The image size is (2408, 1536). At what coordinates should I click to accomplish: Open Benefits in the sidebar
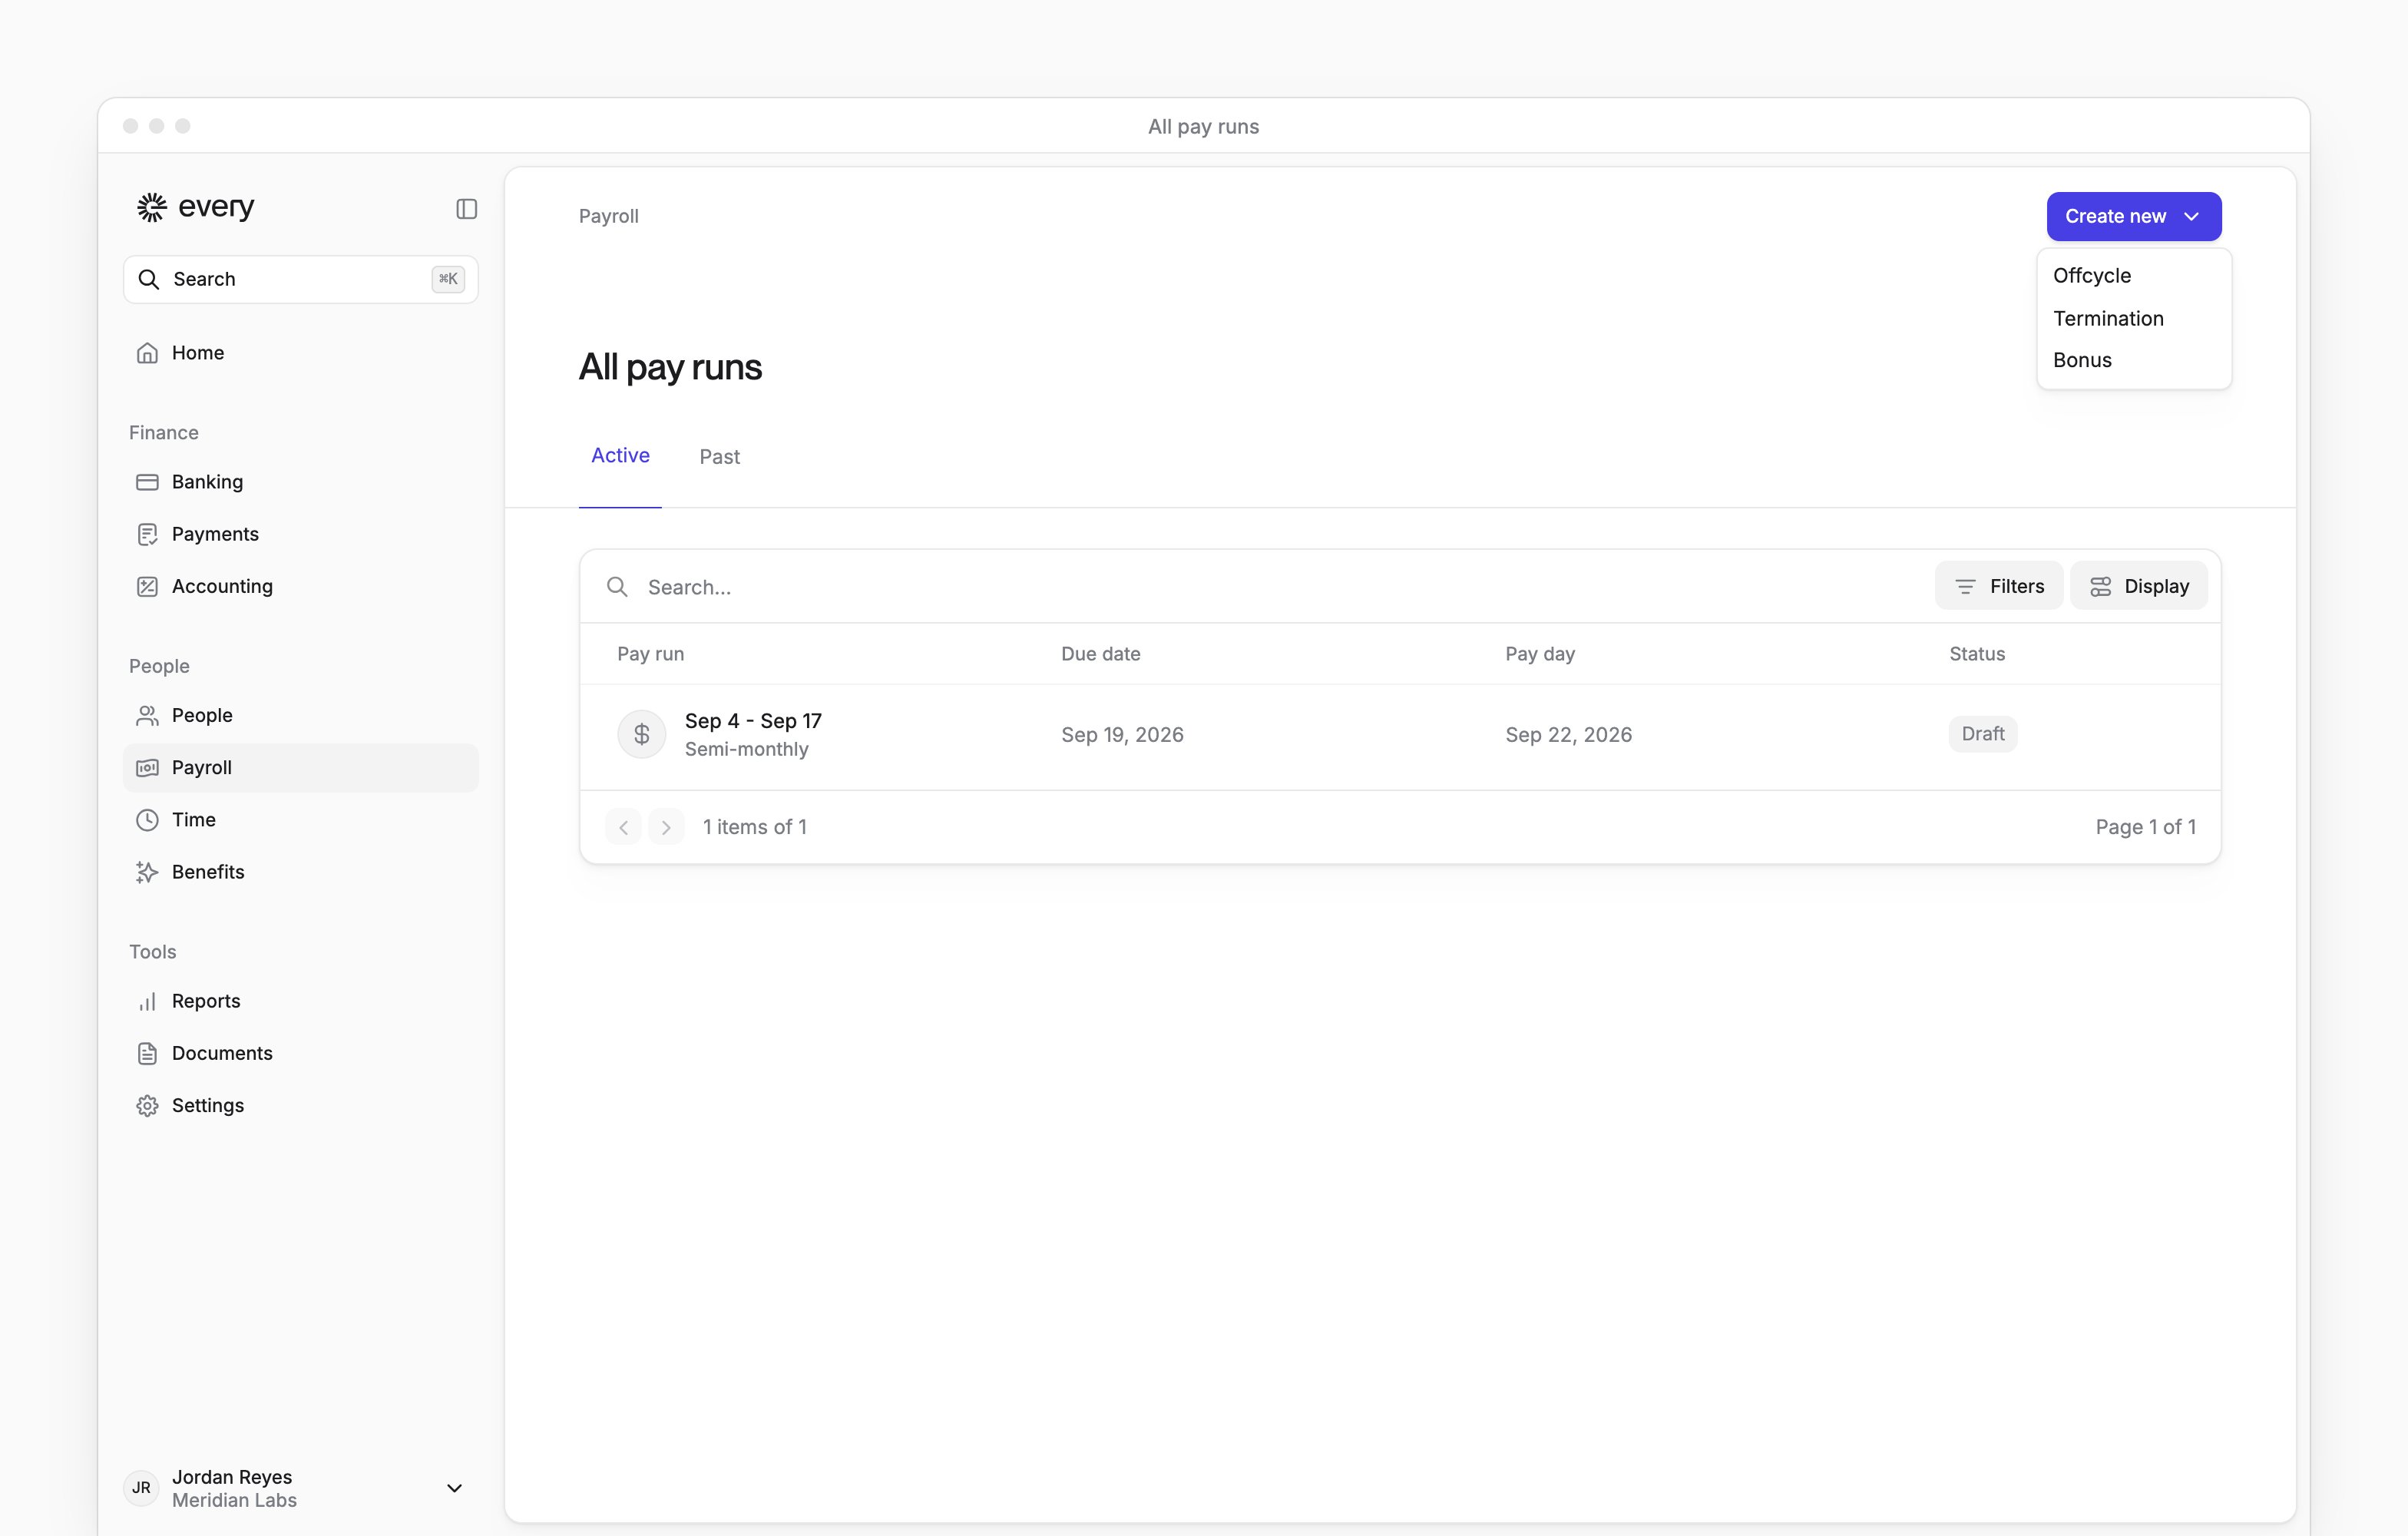pyautogui.click(x=301, y=872)
